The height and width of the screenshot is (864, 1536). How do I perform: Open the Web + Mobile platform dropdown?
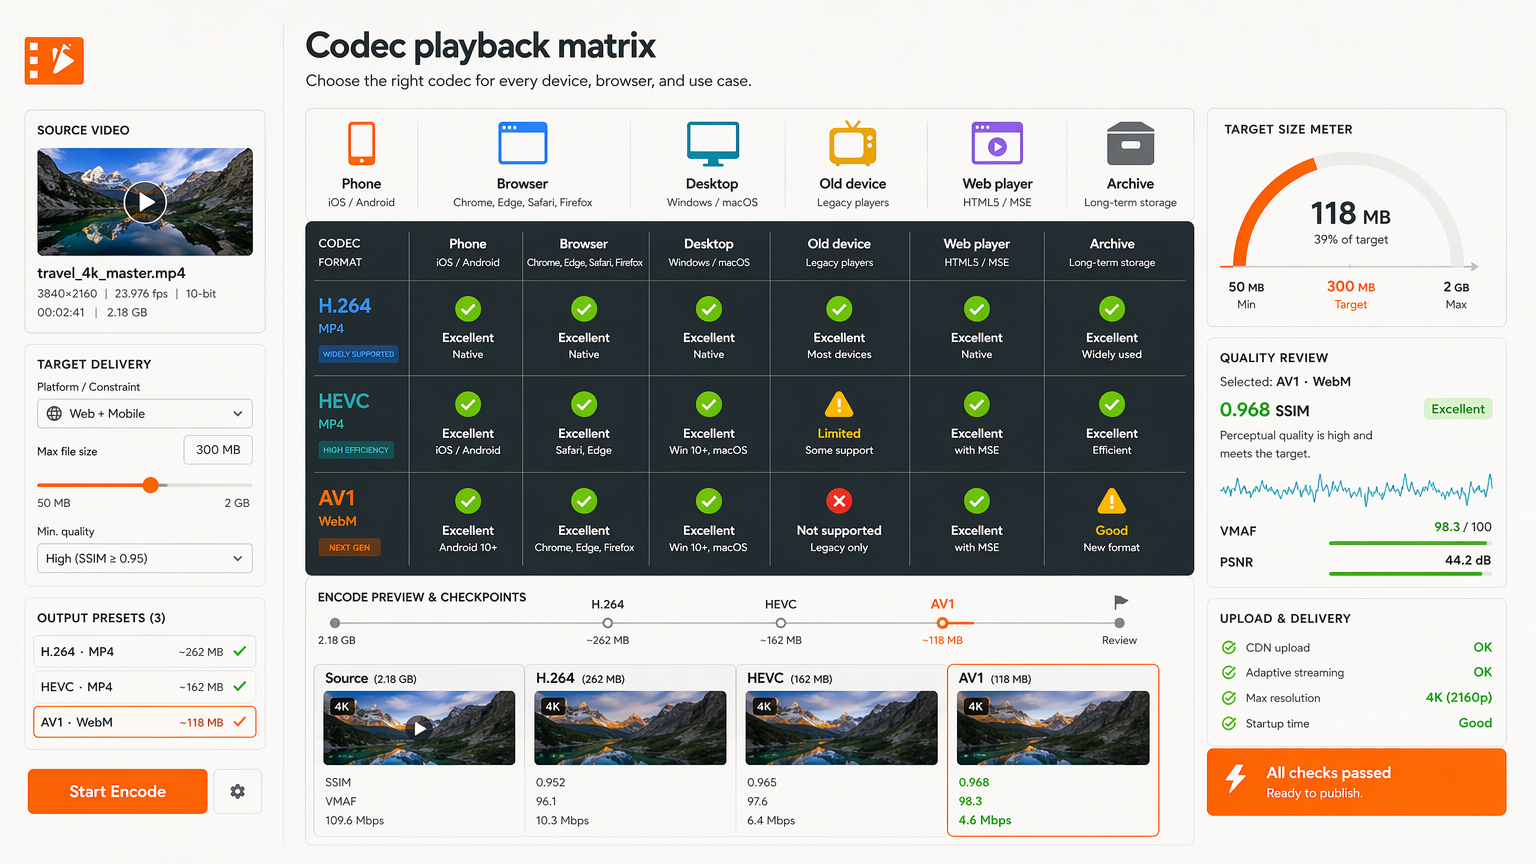pyautogui.click(x=145, y=414)
